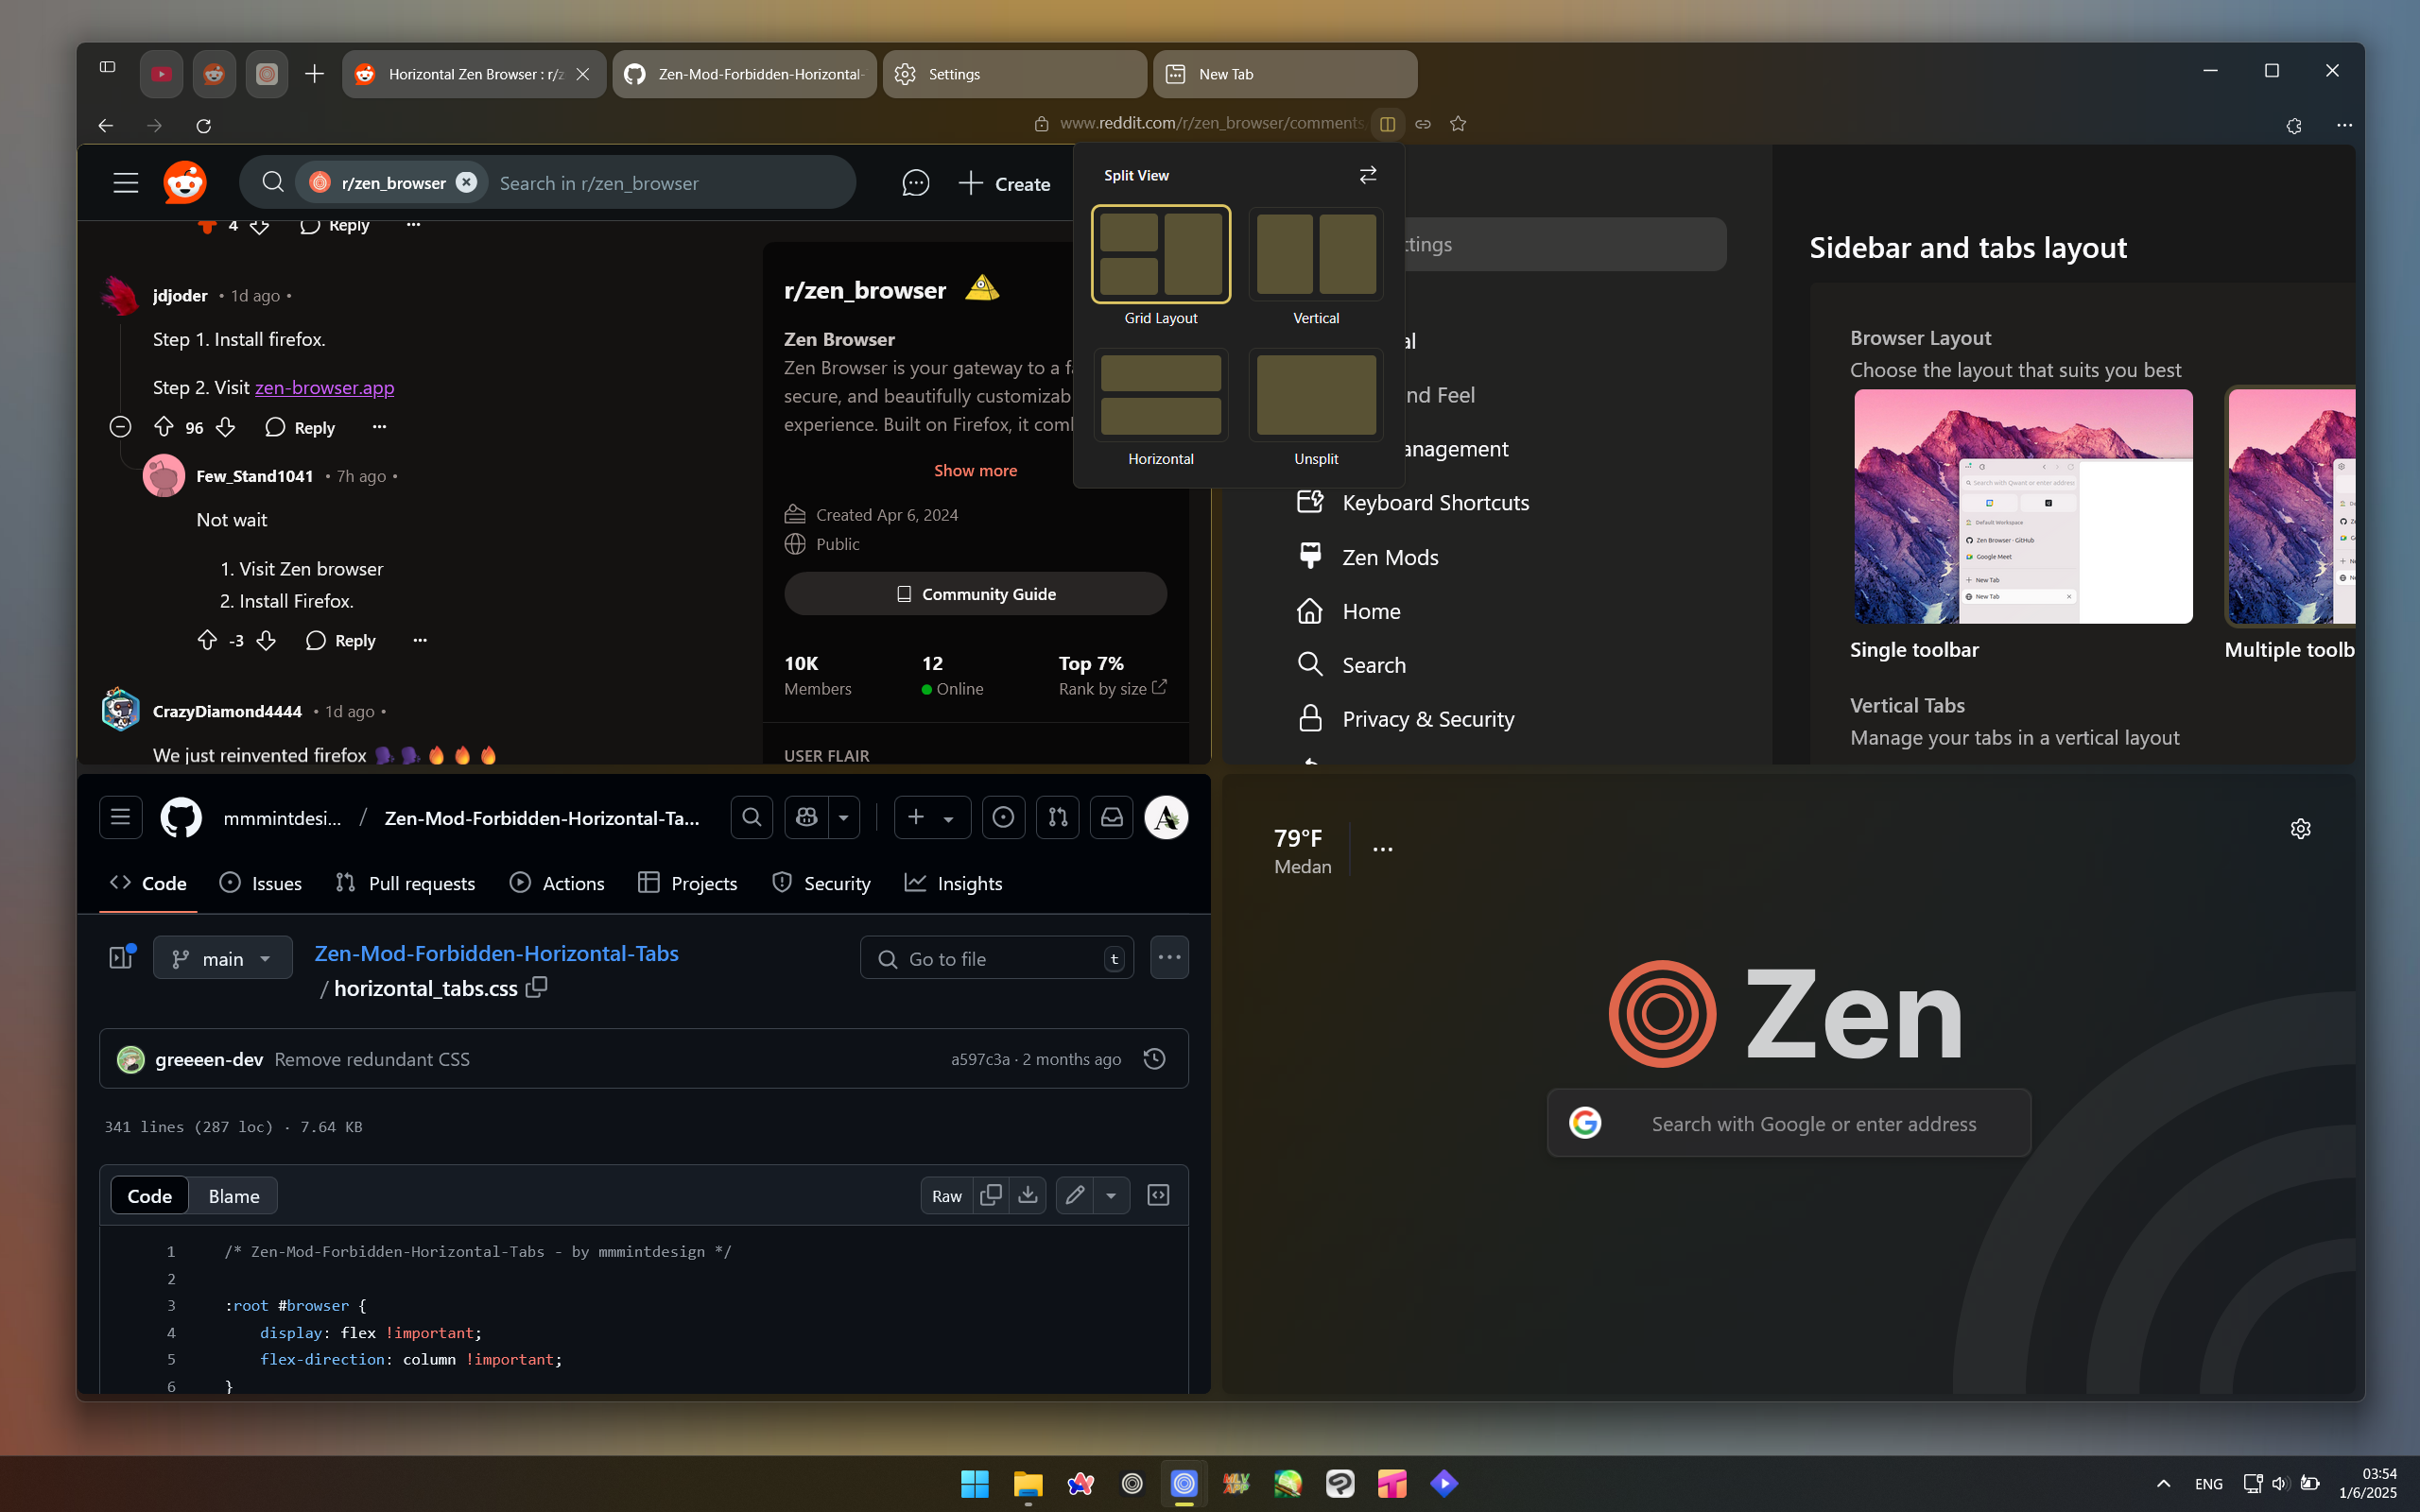Bookmark the page using the star icon
This screenshot has width=2420, height=1512.
[x=1457, y=123]
